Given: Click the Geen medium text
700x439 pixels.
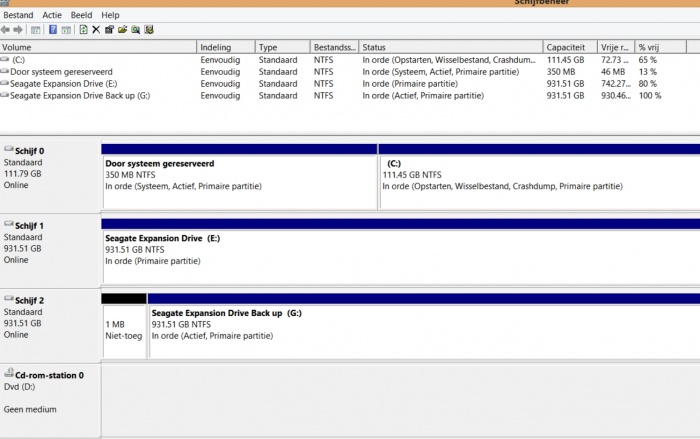Looking at the screenshot, I should [30, 410].
